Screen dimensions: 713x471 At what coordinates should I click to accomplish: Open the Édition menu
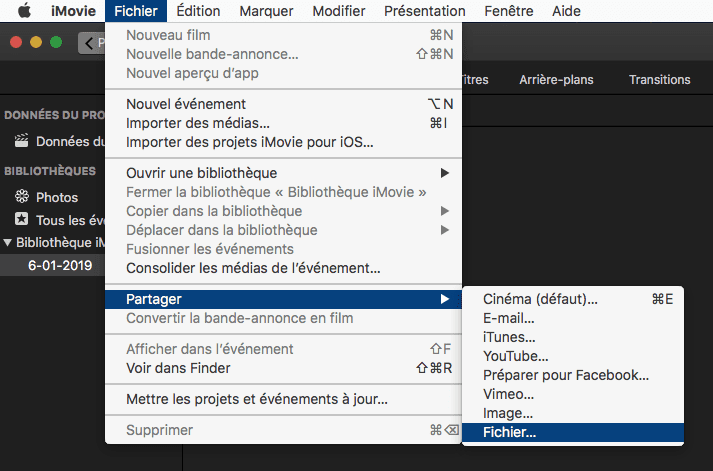tap(198, 11)
